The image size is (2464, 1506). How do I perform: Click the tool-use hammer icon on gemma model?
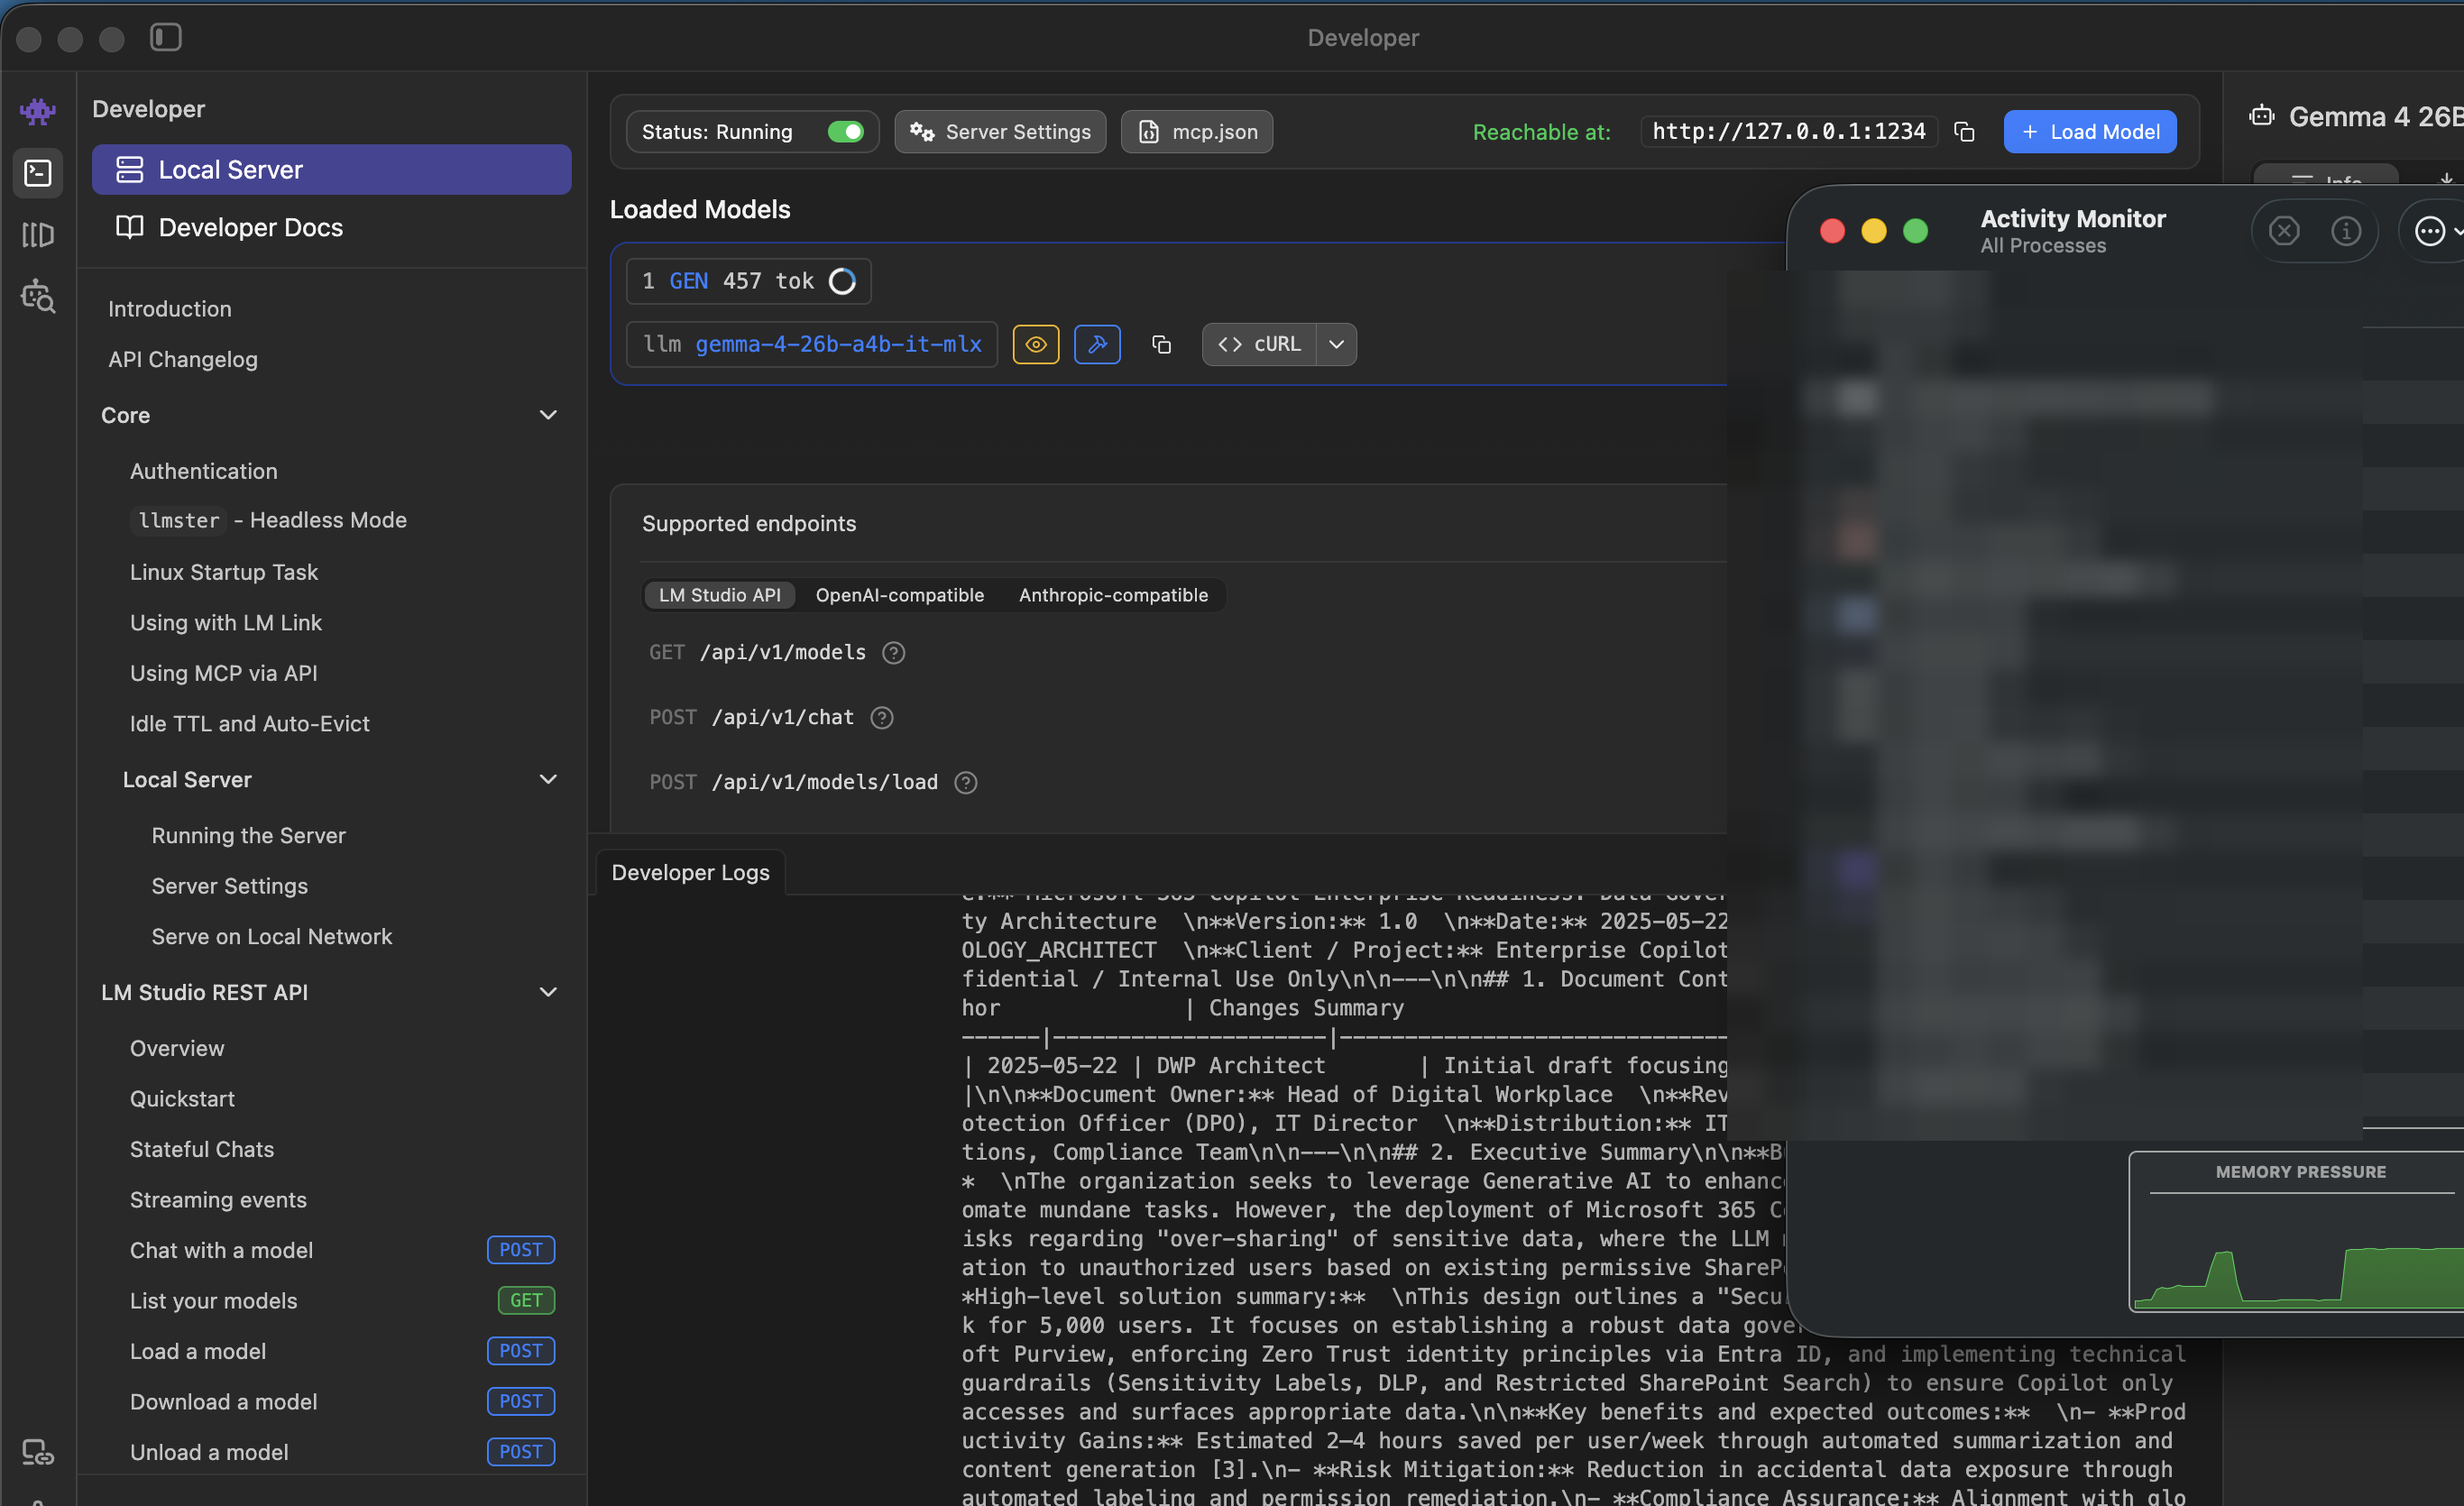pyautogui.click(x=1097, y=344)
